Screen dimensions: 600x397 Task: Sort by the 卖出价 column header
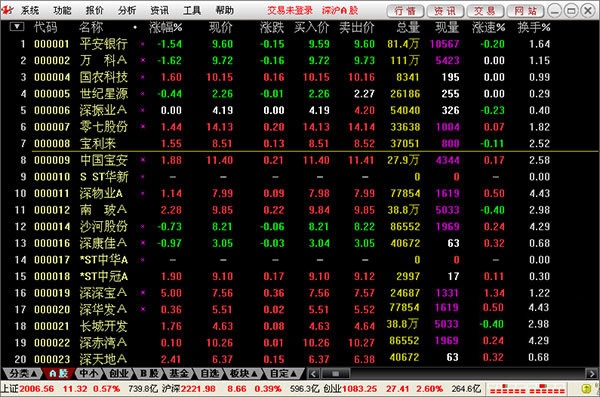[x=357, y=27]
